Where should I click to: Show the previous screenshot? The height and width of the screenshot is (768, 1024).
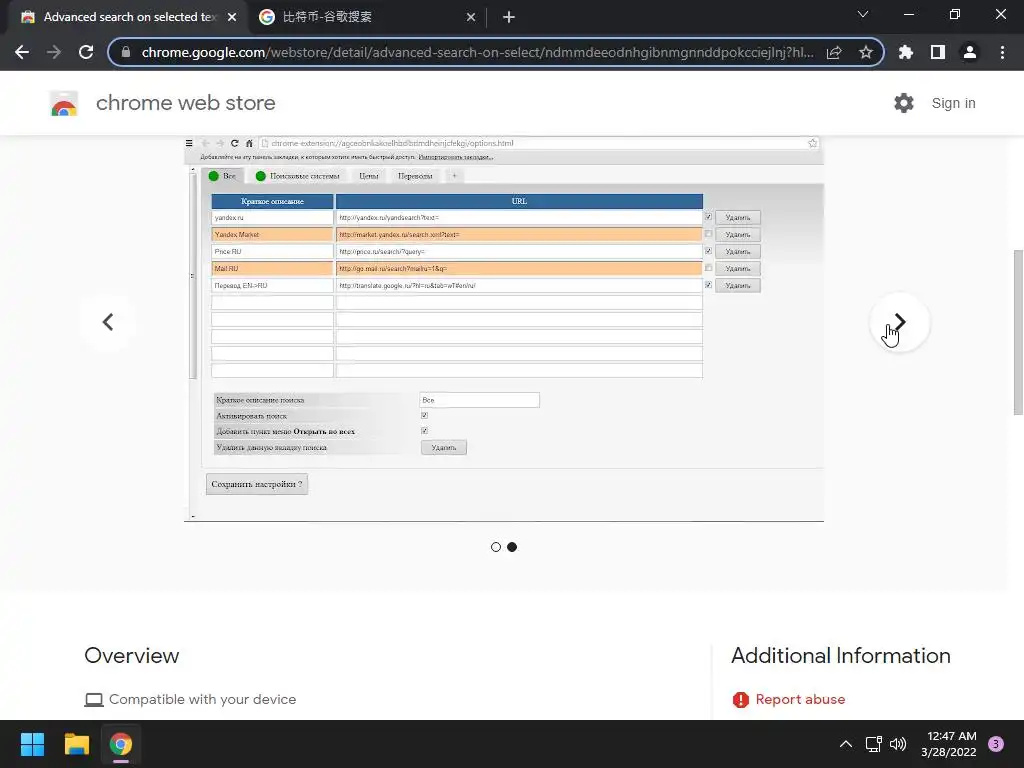(108, 322)
